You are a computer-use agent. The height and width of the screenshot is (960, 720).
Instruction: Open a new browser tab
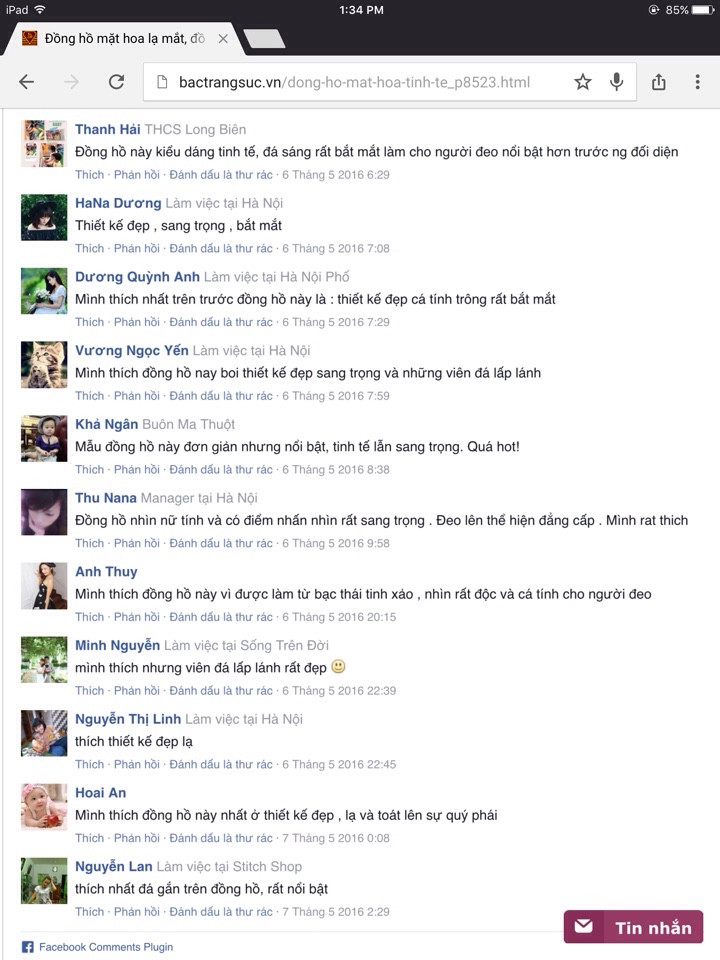pyautogui.click(x=264, y=39)
